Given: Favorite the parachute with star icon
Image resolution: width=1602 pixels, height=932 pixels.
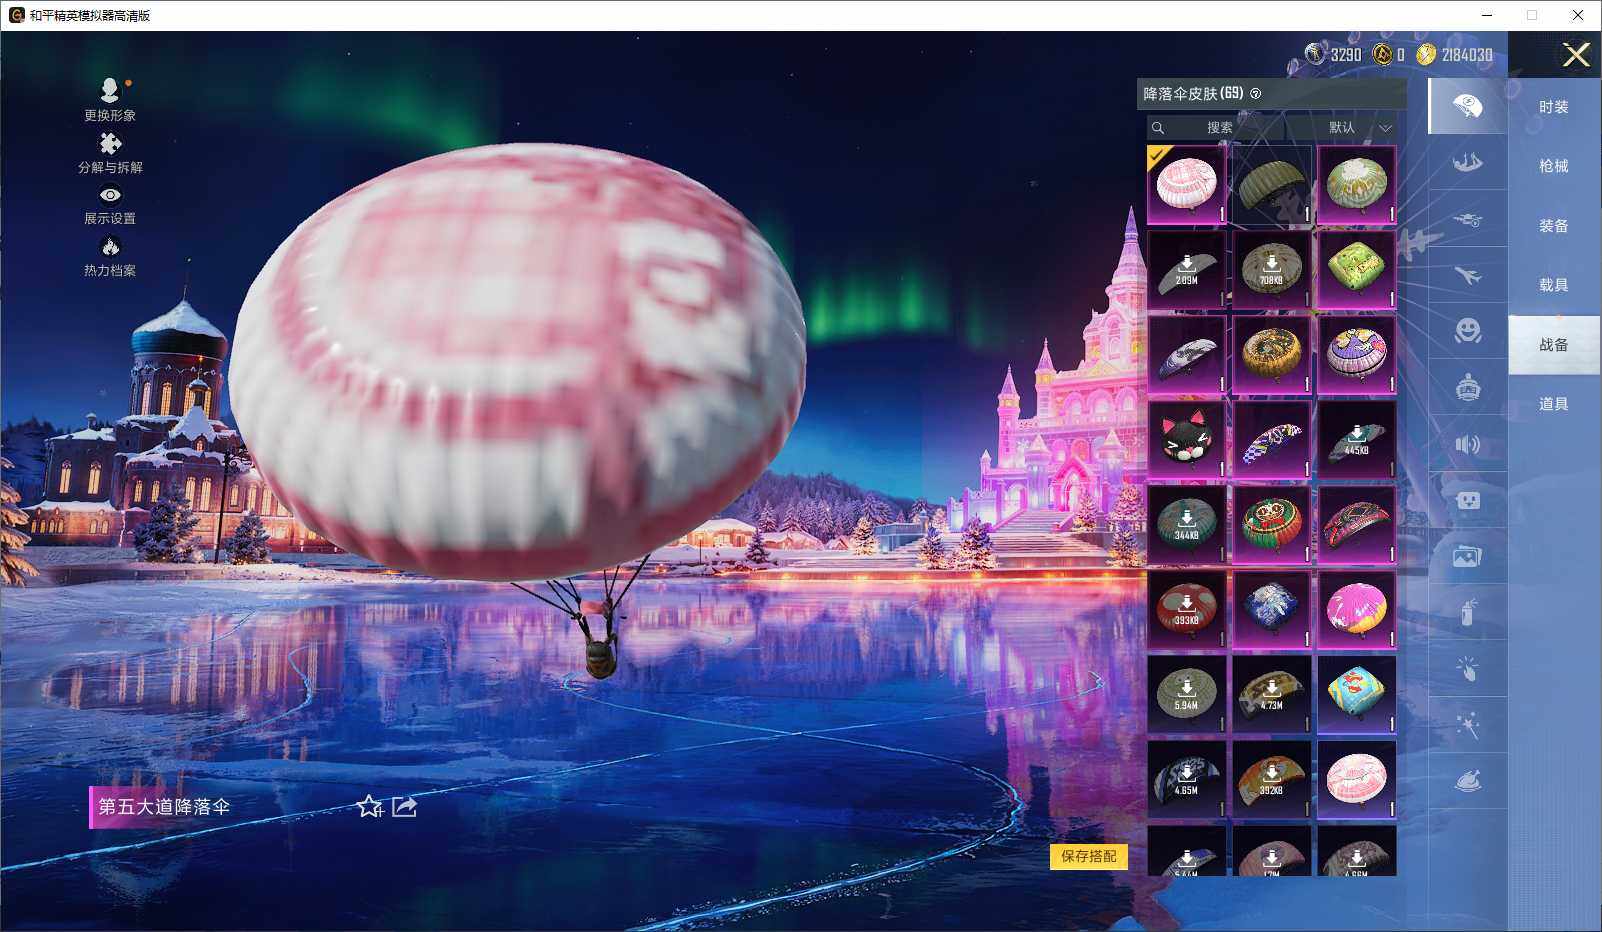Looking at the screenshot, I should click(369, 806).
